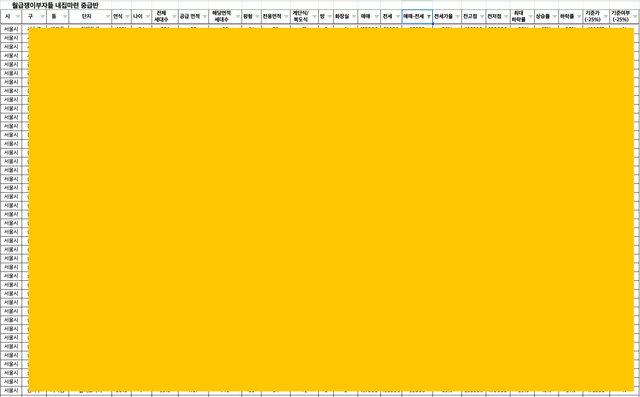This screenshot has width=640, height=397.
Task: Open the 전세가율 column filter icon
Action: click(x=458, y=17)
